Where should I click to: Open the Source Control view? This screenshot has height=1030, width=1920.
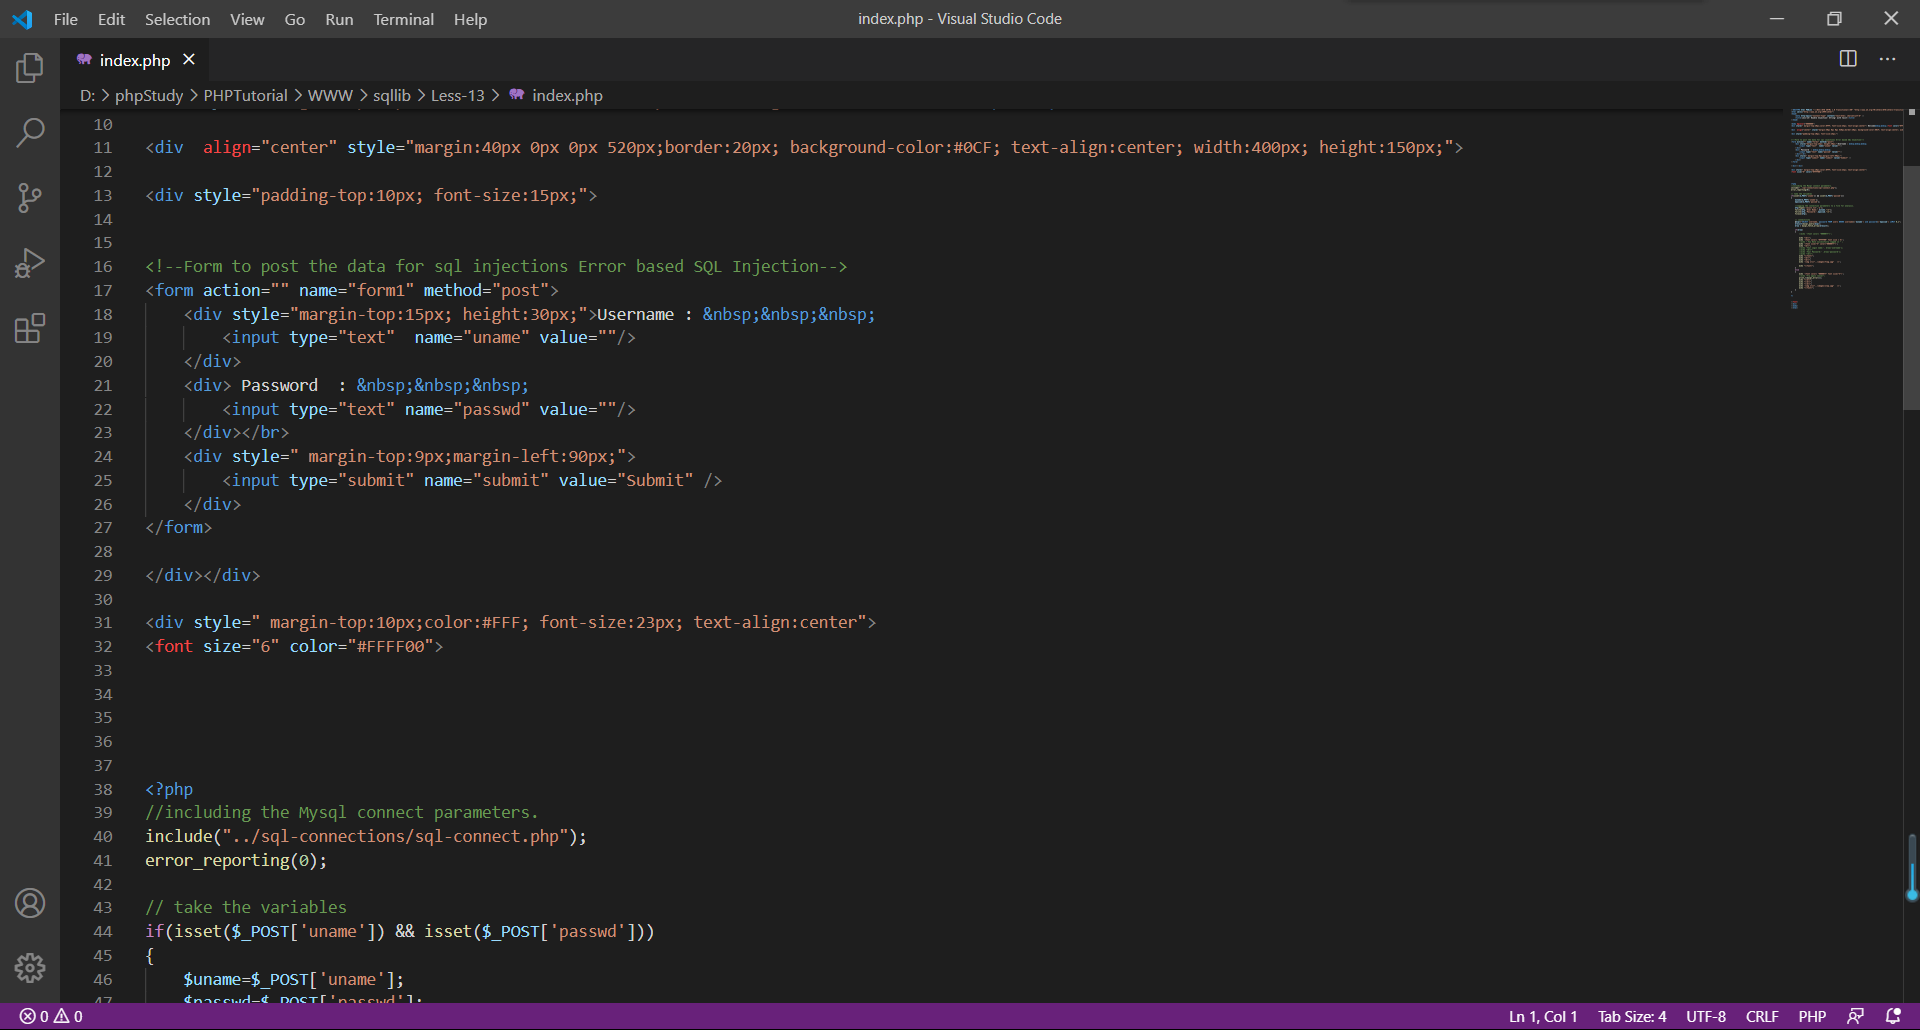point(30,198)
